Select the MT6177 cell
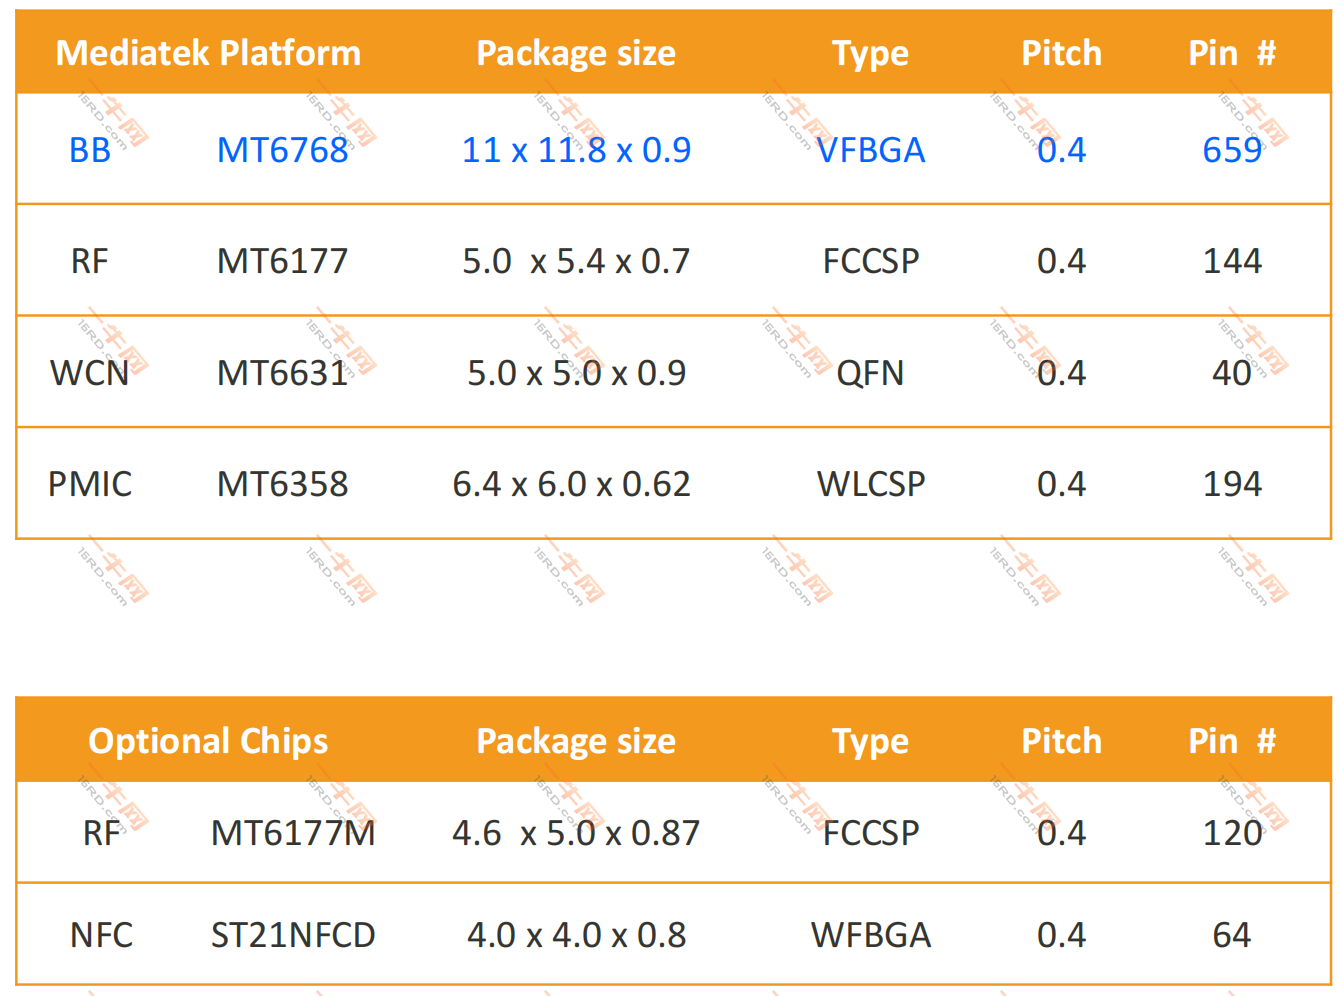 (282, 261)
